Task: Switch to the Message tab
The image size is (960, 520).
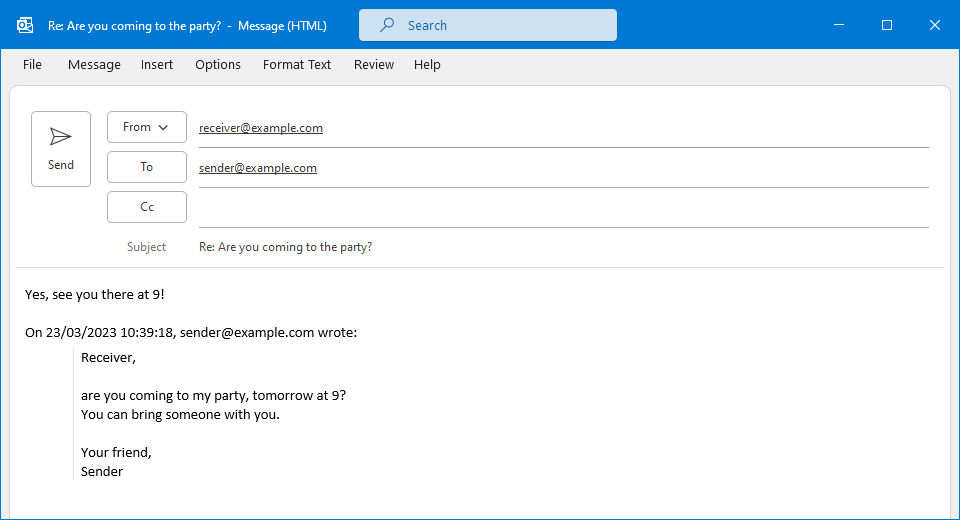Action: click(x=94, y=64)
